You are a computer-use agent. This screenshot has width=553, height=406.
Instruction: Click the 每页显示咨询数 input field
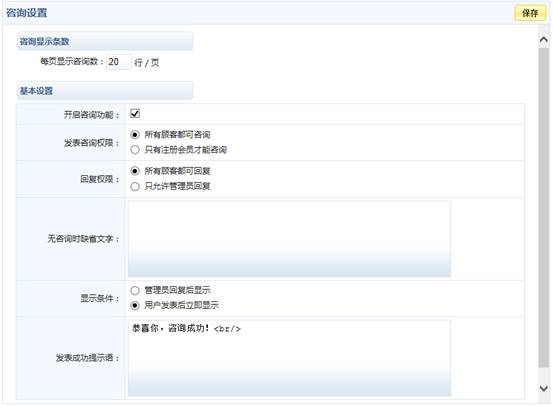[119, 62]
